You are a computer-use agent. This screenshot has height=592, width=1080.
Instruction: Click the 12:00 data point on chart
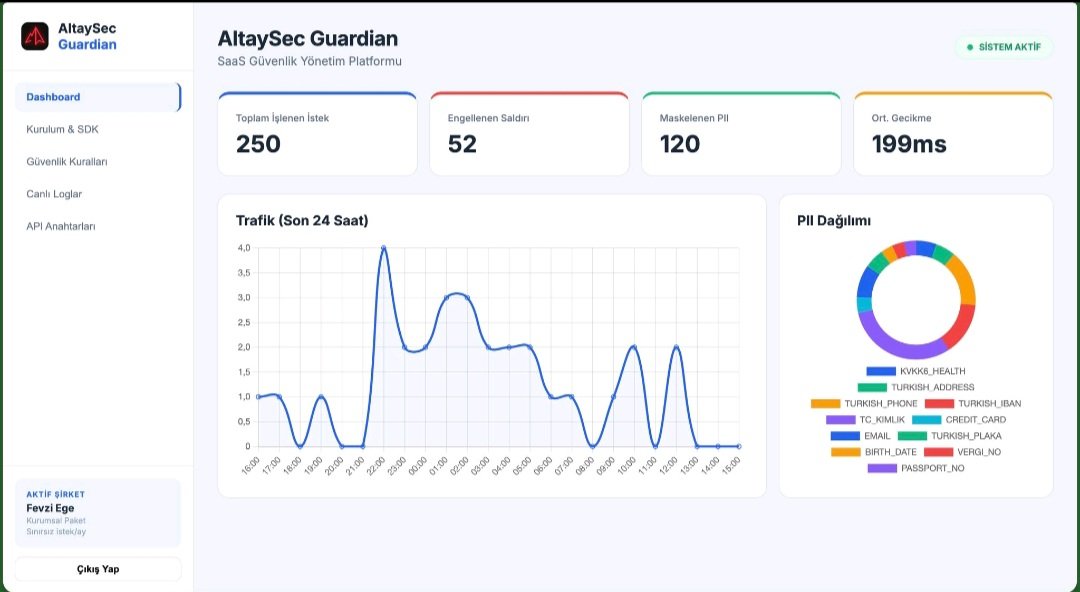[x=676, y=347]
